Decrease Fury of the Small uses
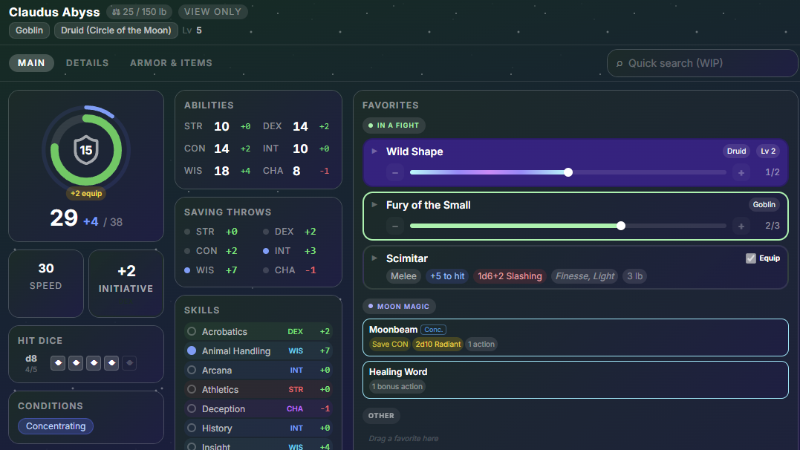This screenshot has height=450, width=800. tap(395, 226)
